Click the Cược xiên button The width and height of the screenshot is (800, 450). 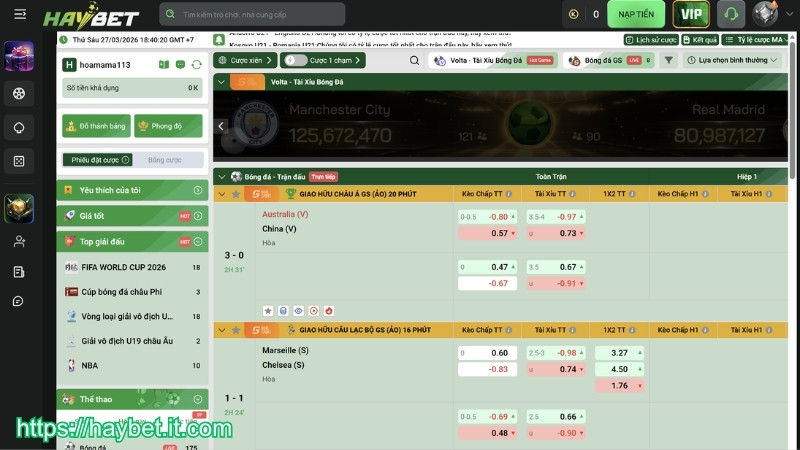tap(245, 60)
